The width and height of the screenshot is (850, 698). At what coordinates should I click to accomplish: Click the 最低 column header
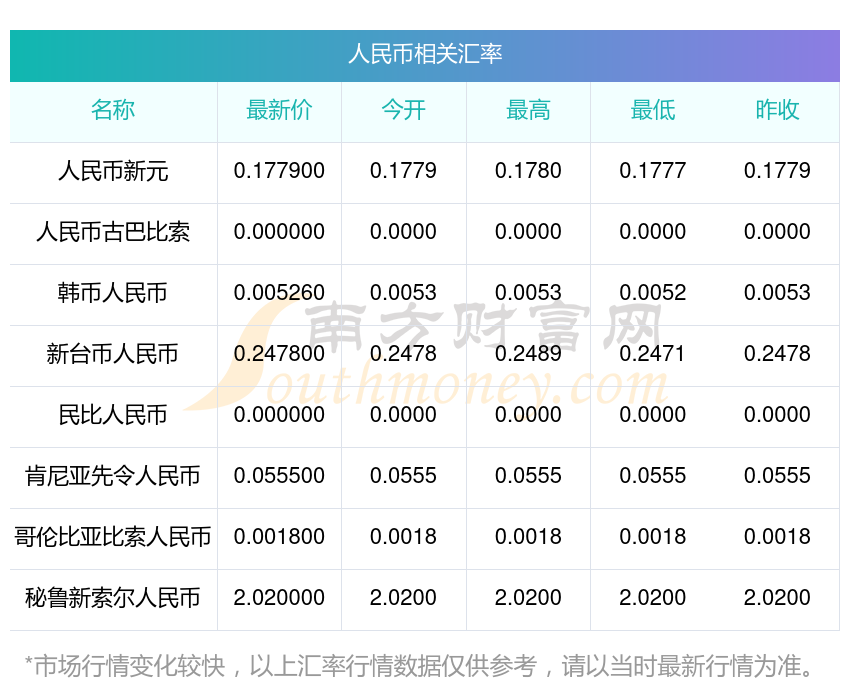pos(653,110)
